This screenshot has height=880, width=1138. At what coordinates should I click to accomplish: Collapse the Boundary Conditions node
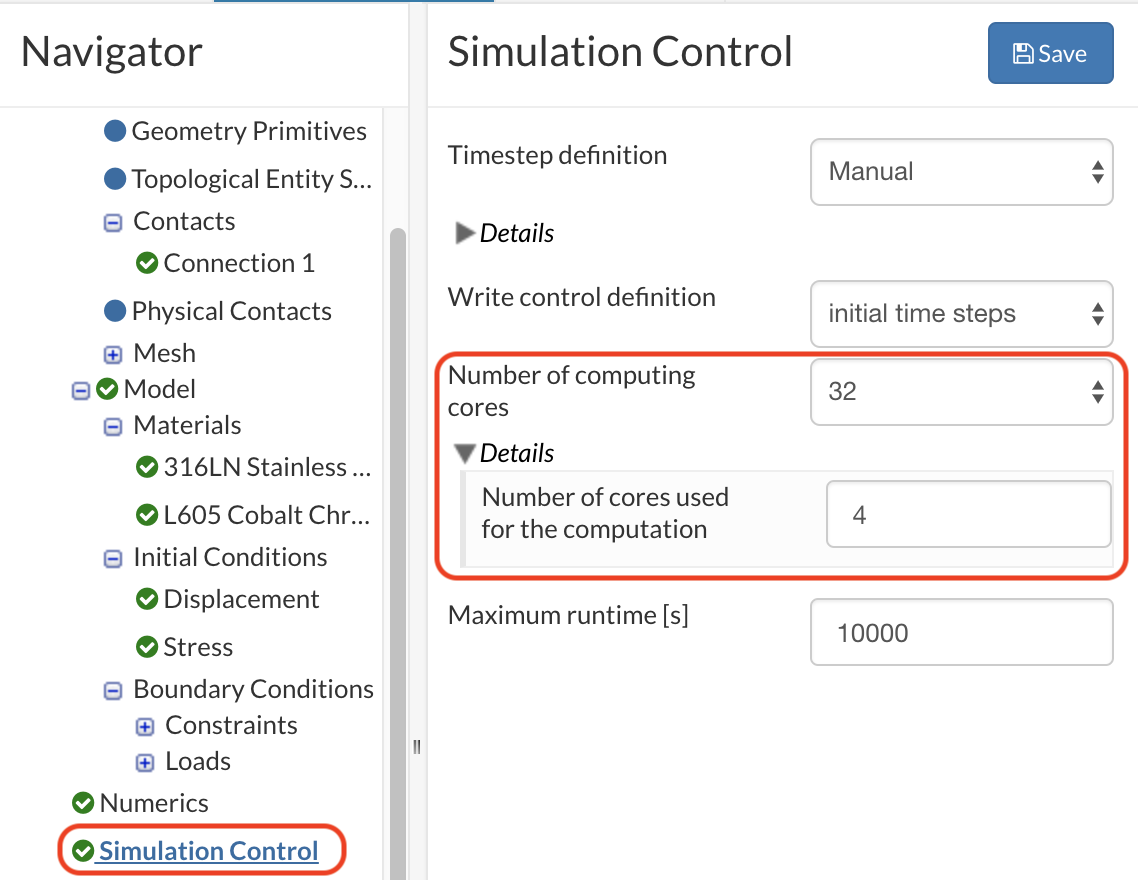112,690
